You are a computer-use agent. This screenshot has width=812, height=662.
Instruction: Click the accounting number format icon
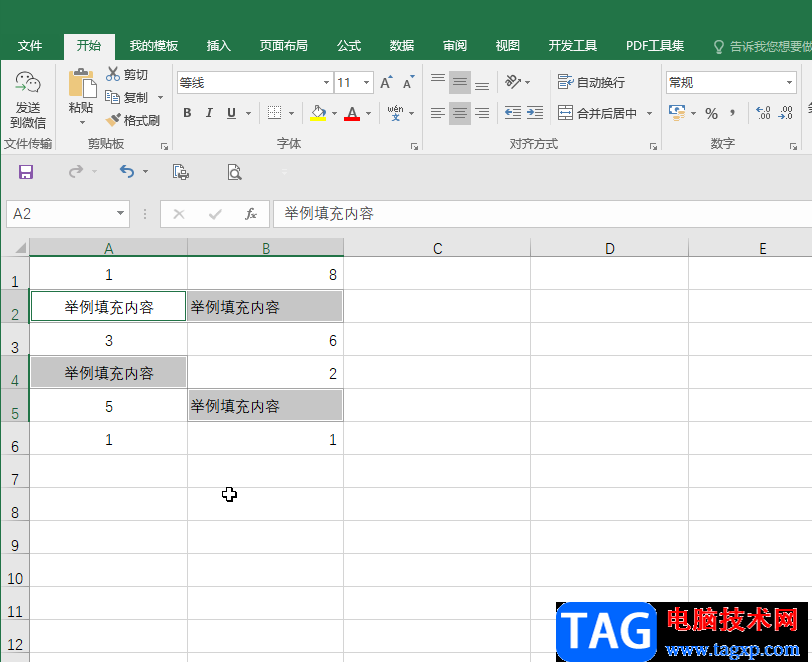[x=677, y=112]
